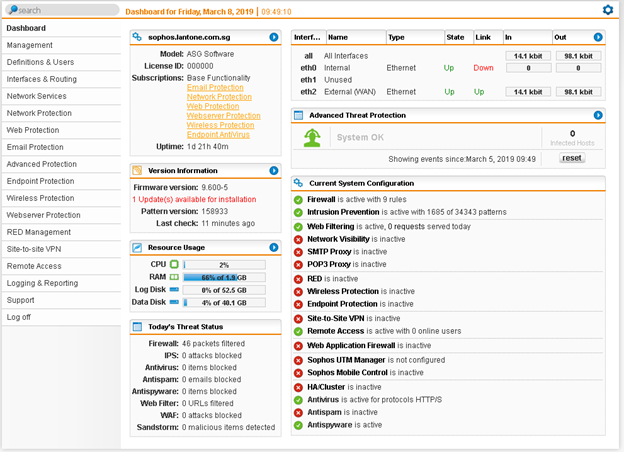The height and width of the screenshot is (452, 624).
Task: Click the Advanced Threat Protection panel icon
Action: (x=298, y=115)
